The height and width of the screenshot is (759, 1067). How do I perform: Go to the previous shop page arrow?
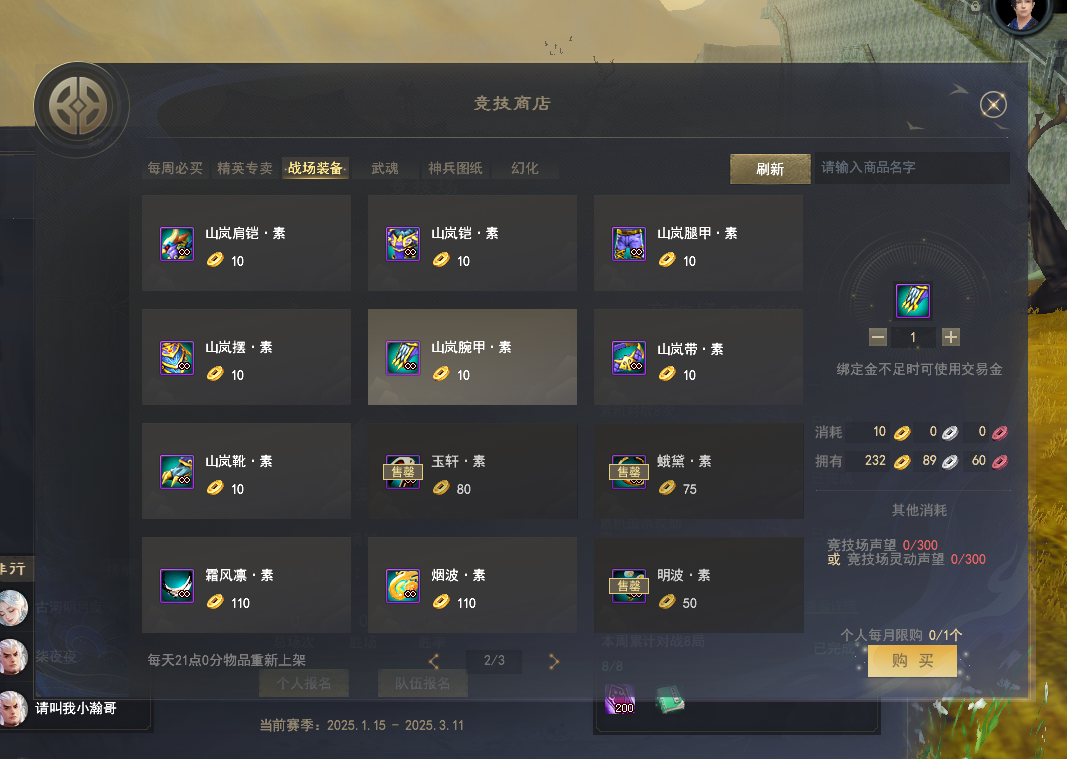[x=433, y=661]
